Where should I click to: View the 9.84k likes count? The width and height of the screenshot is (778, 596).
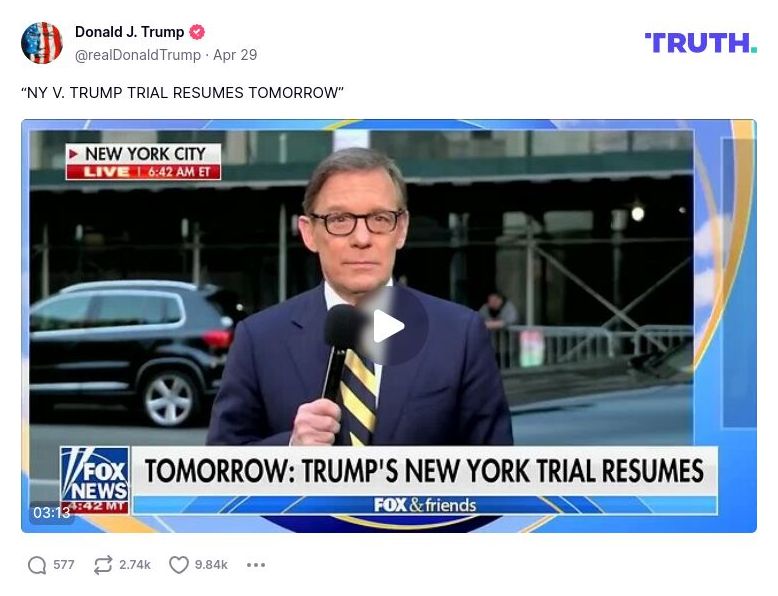[x=211, y=565]
